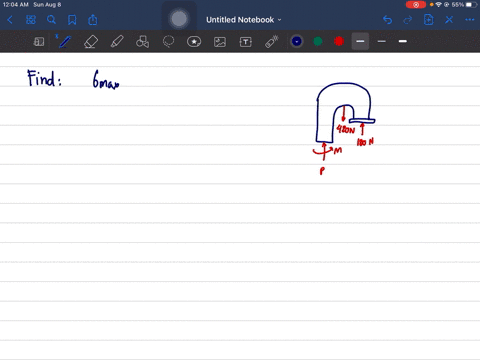Image resolution: width=480 pixels, height=360 pixels.
Task: Open the three-dot more options menu
Action: (x=470, y=20)
